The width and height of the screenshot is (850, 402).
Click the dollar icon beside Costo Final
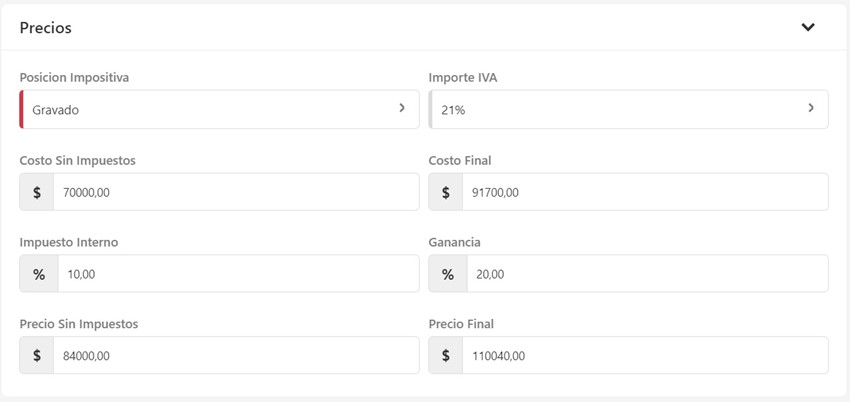tap(446, 192)
